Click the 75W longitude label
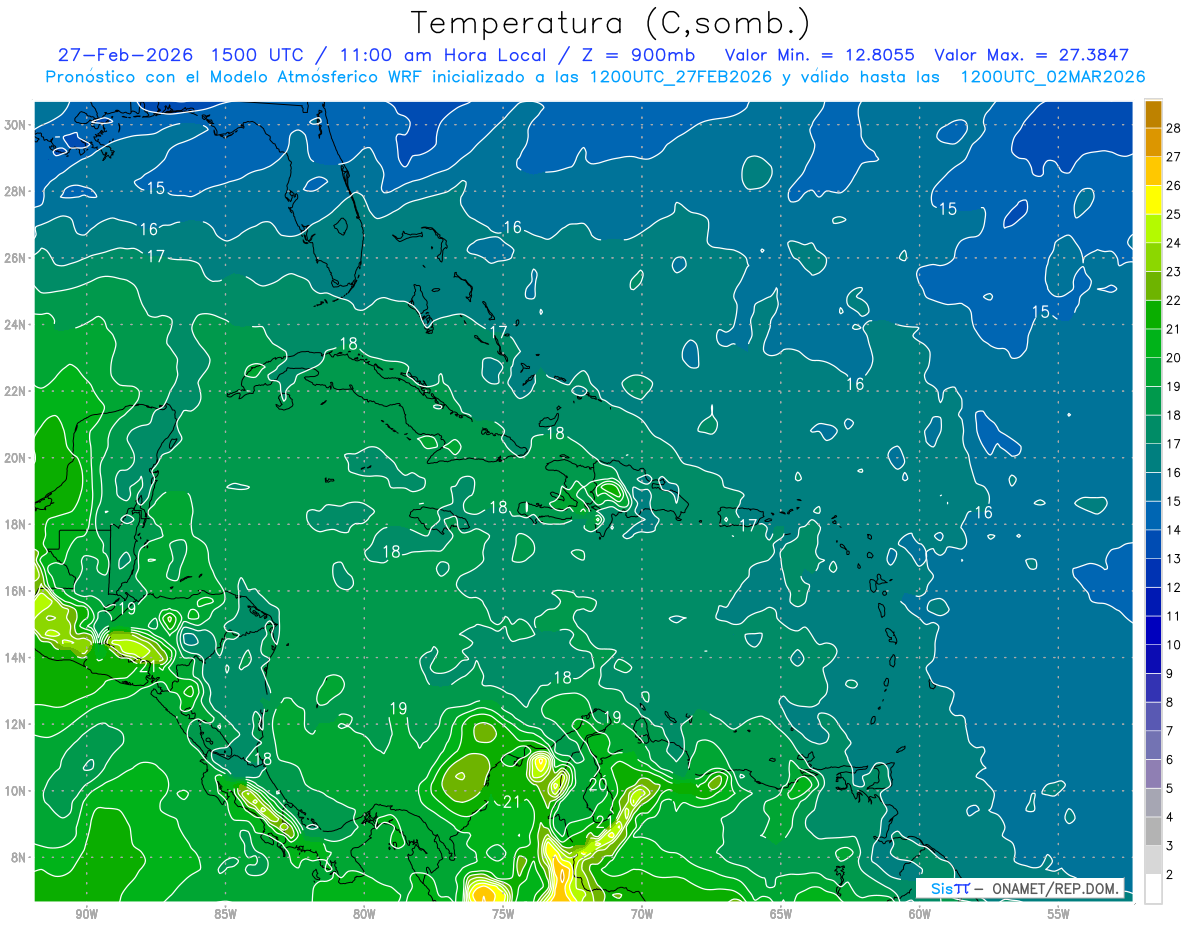The height and width of the screenshot is (927, 1200). tap(503, 914)
